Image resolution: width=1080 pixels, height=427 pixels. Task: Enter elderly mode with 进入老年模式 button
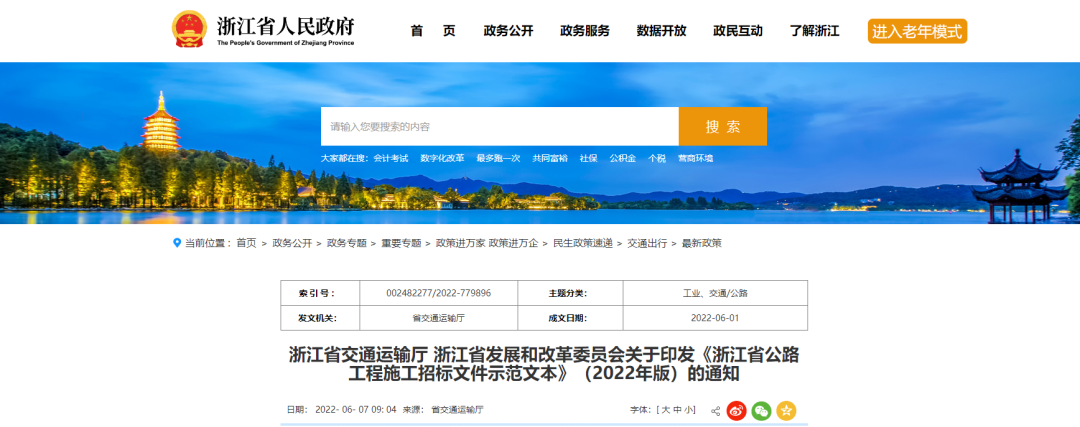(x=917, y=31)
